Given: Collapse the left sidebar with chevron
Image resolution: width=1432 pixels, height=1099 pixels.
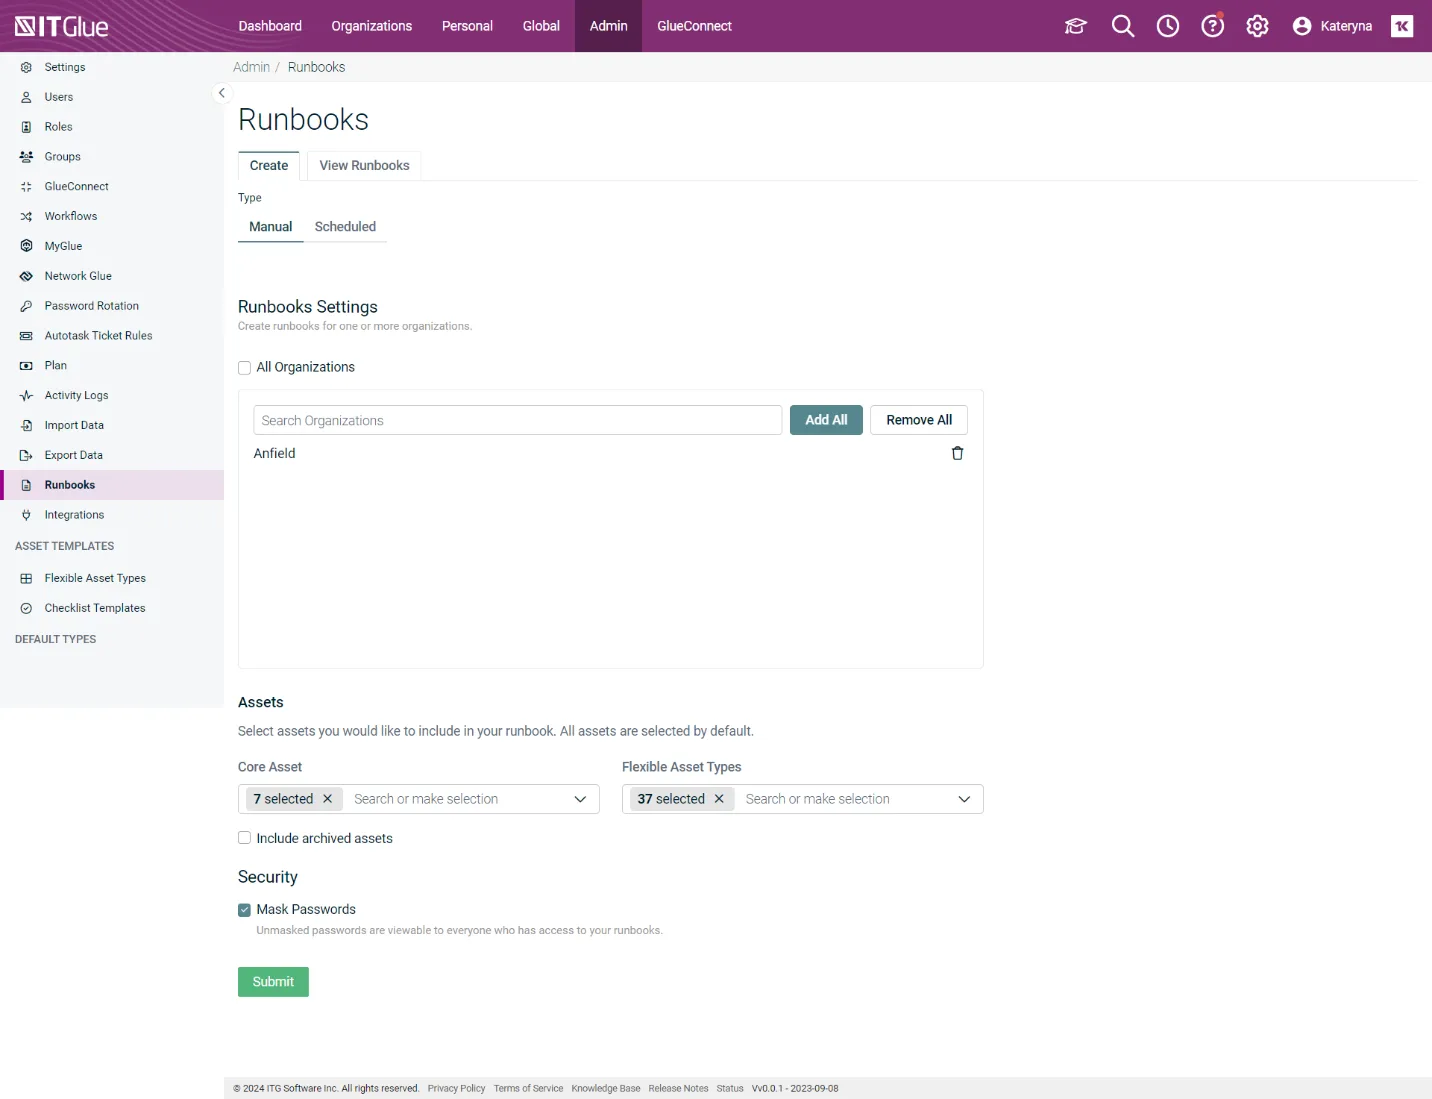Looking at the screenshot, I should [222, 93].
